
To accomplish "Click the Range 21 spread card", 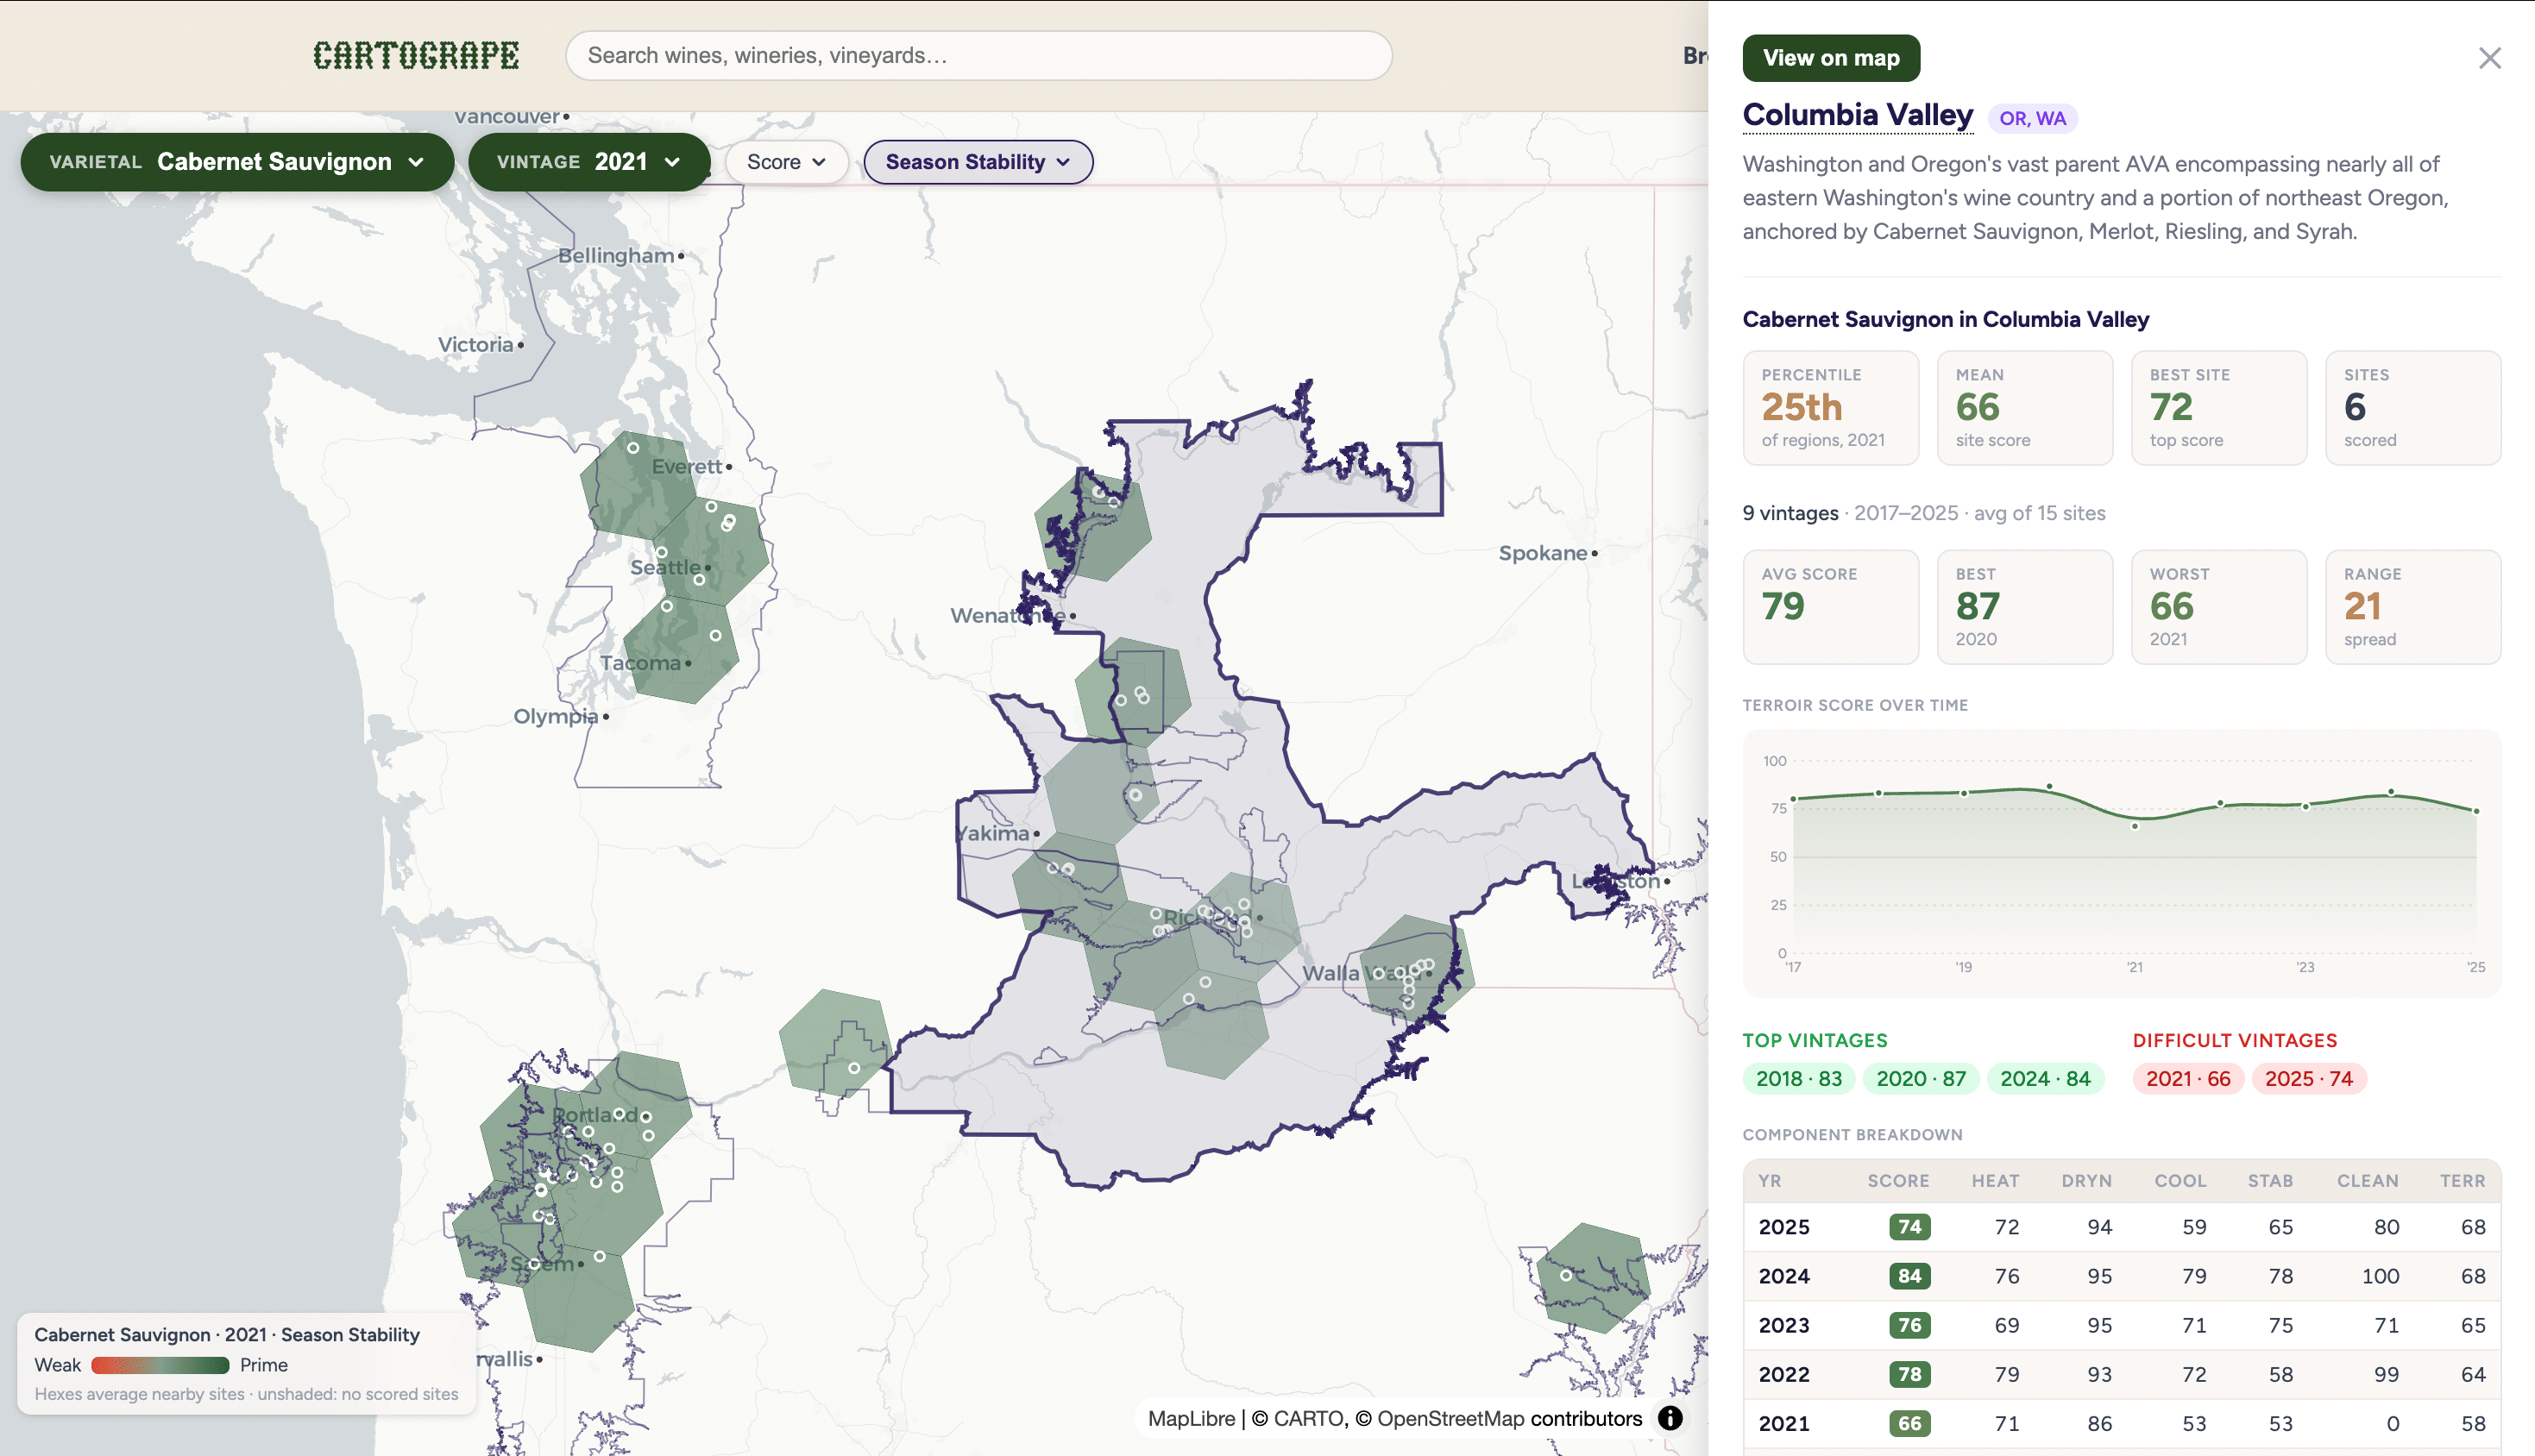I will tap(2412, 606).
